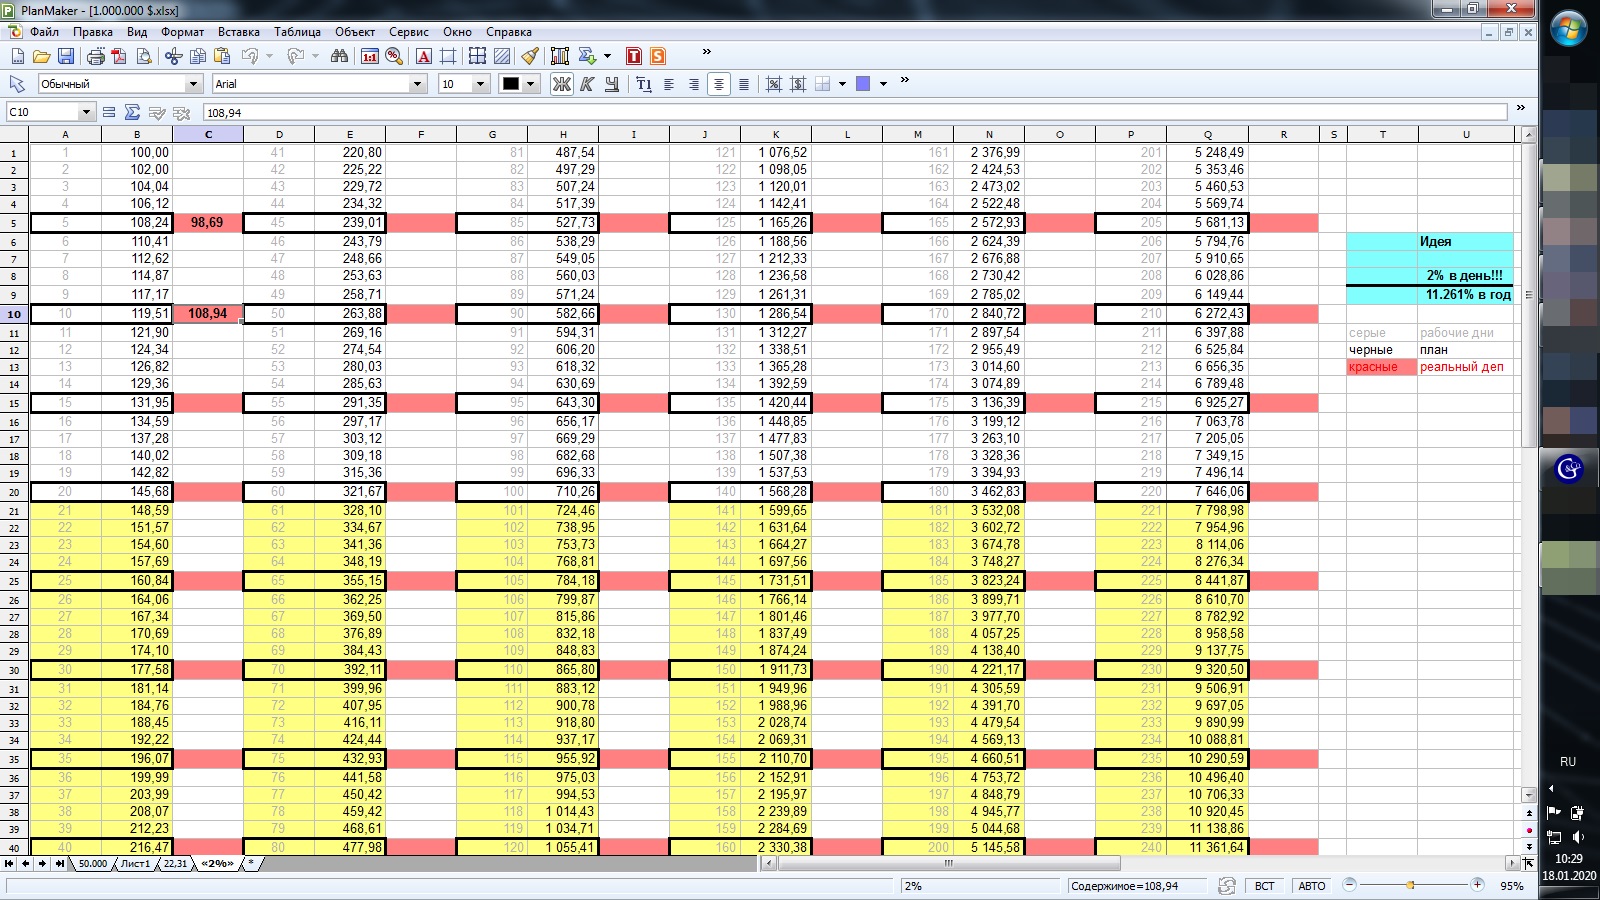Viewport: 1600px width, 900px height.
Task: Click the zoom slider in status bar
Action: 1411,885
